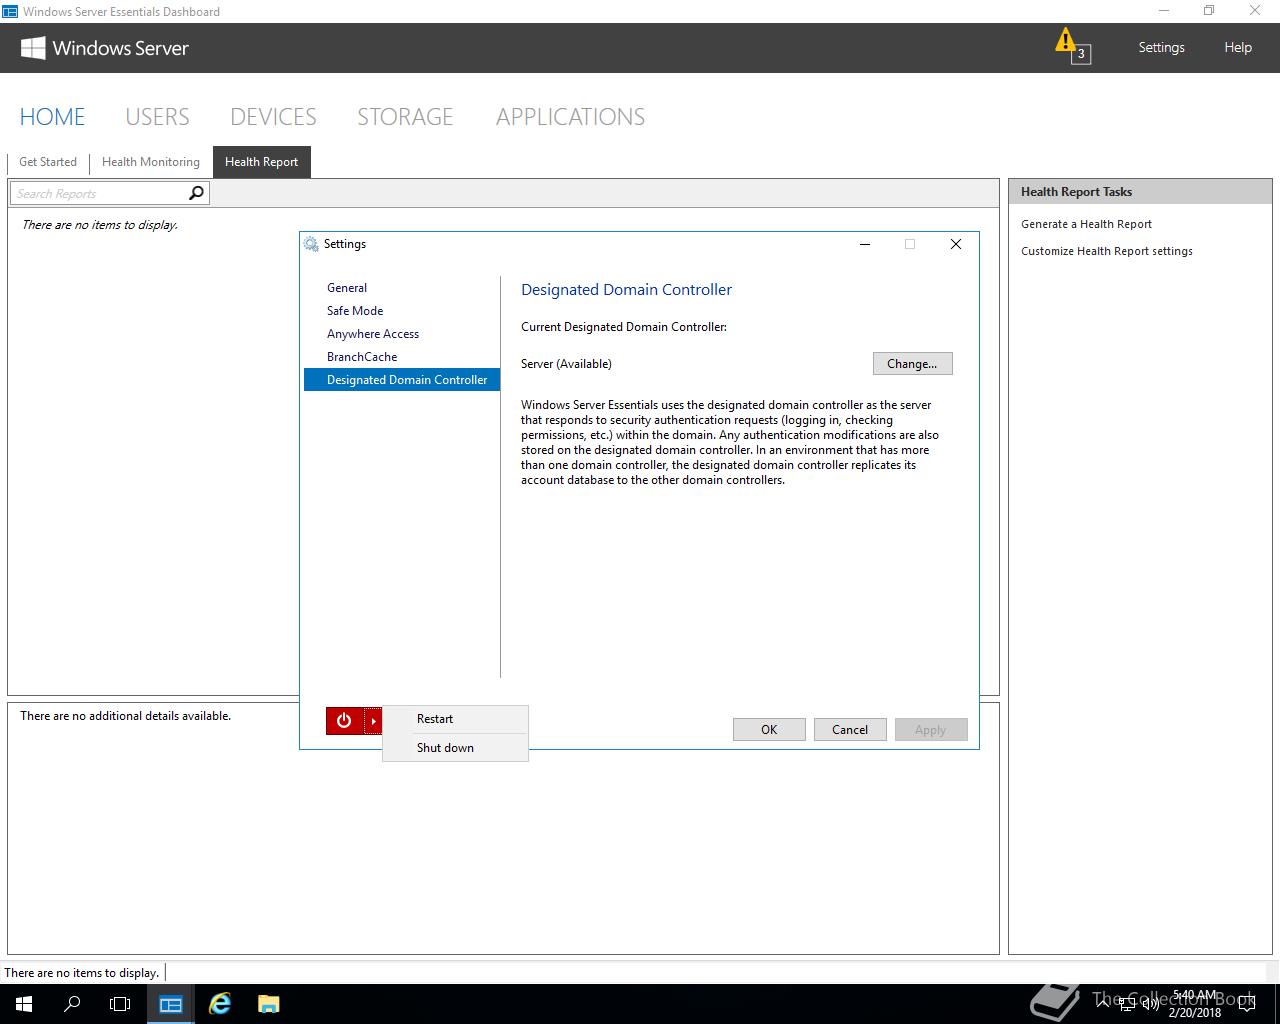Select Designated Domain Controller in sidebar
This screenshot has width=1280, height=1024.
click(x=401, y=380)
